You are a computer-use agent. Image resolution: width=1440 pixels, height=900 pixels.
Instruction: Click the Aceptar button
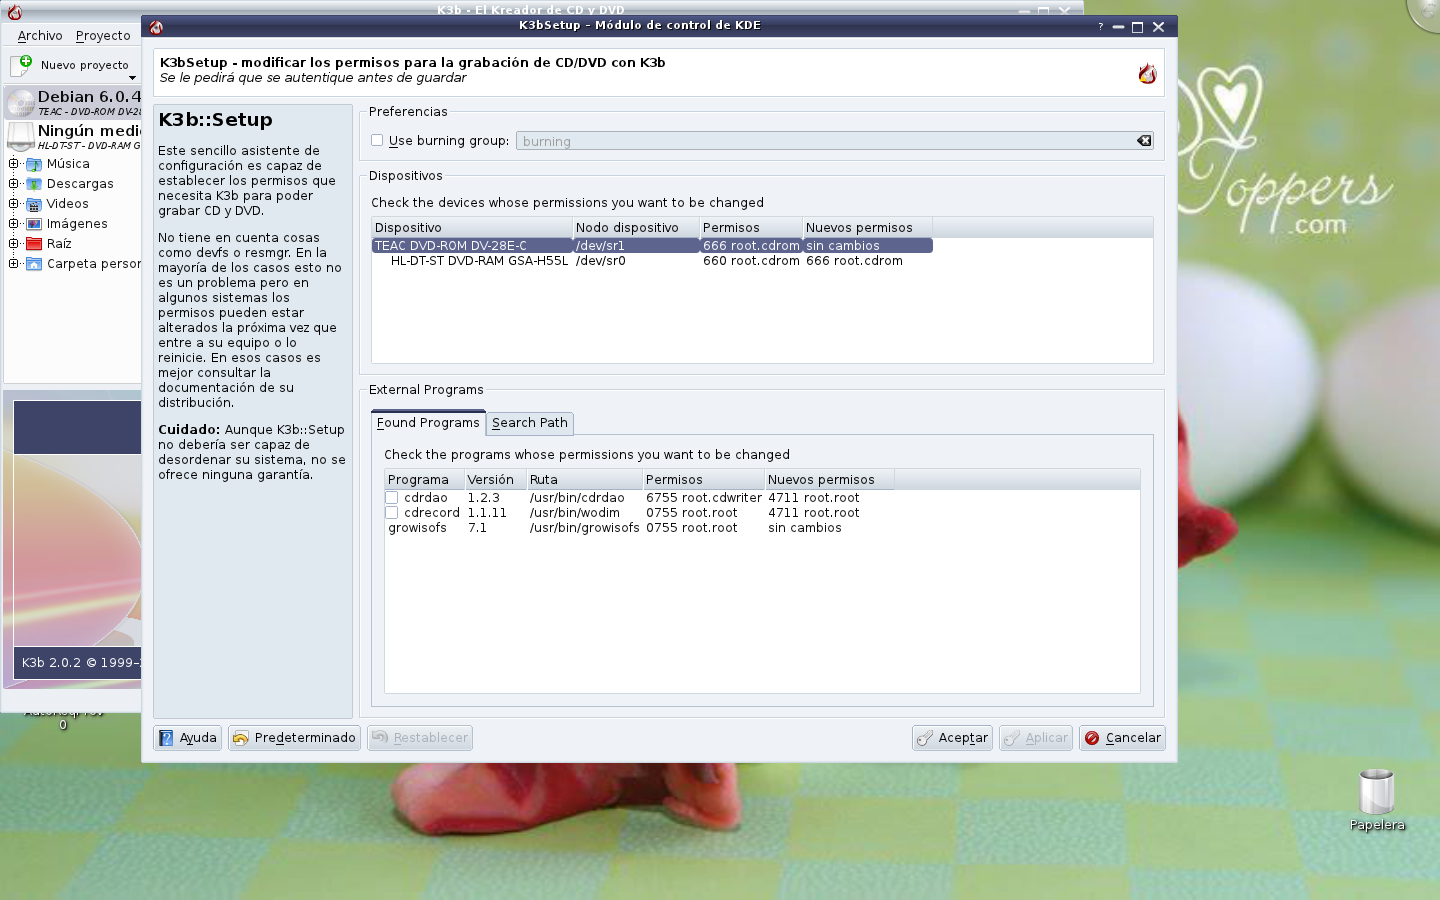[x=952, y=738]
